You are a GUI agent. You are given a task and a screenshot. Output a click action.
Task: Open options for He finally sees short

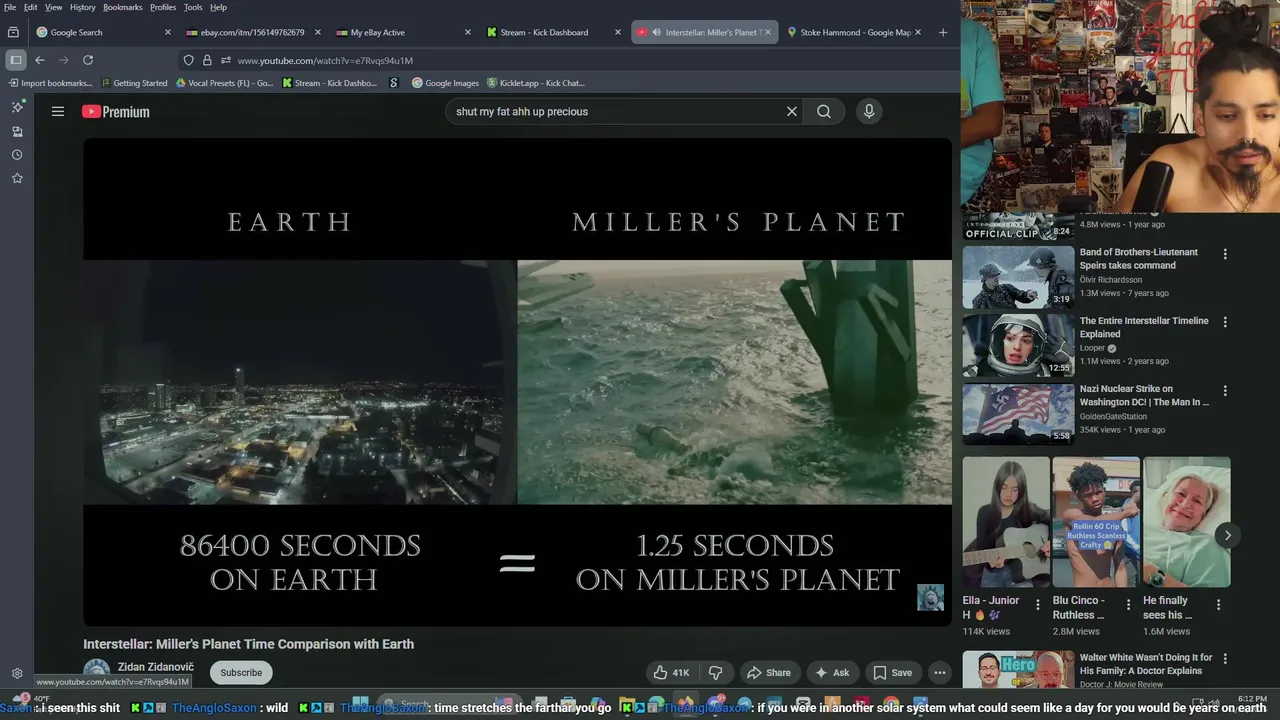(x=1218, y=605)
